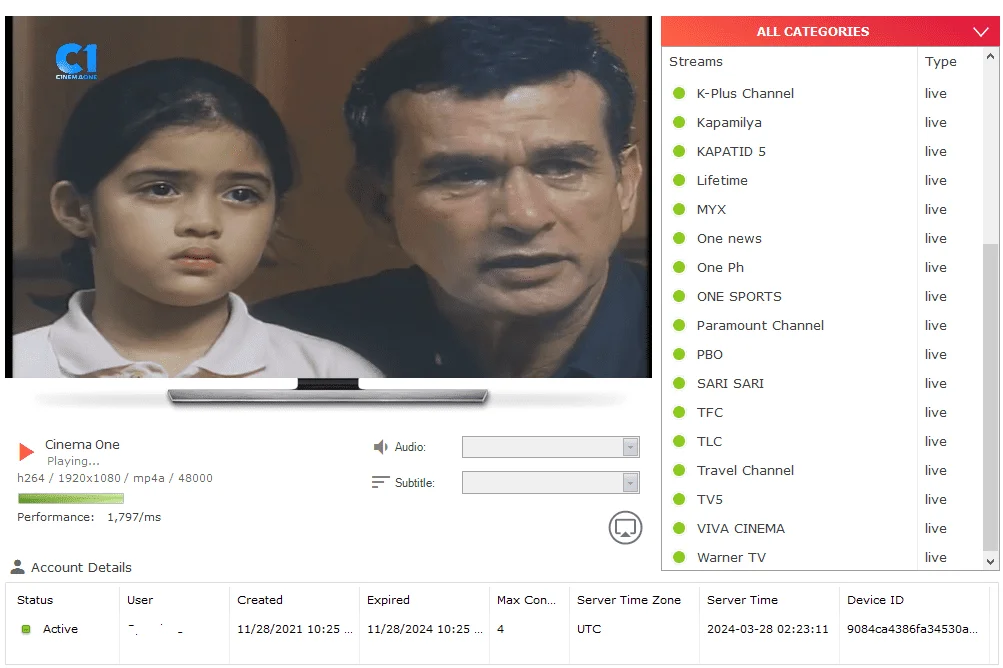1003x668 pixels.
Task: Click the cast to screen icon
Action: coord(625,528)
